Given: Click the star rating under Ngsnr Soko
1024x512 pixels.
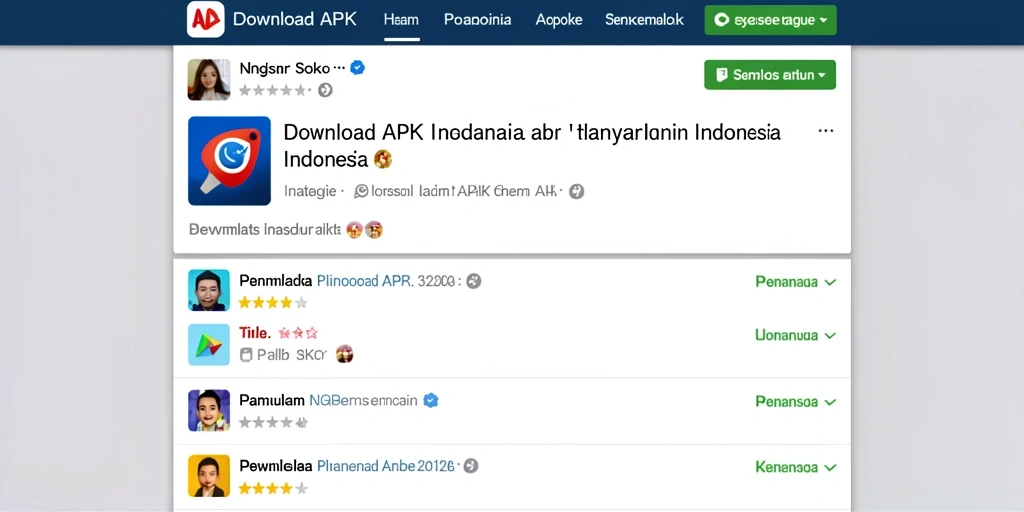Looking at the screenshot, I should pyautogui.click(x=275, y=90).
